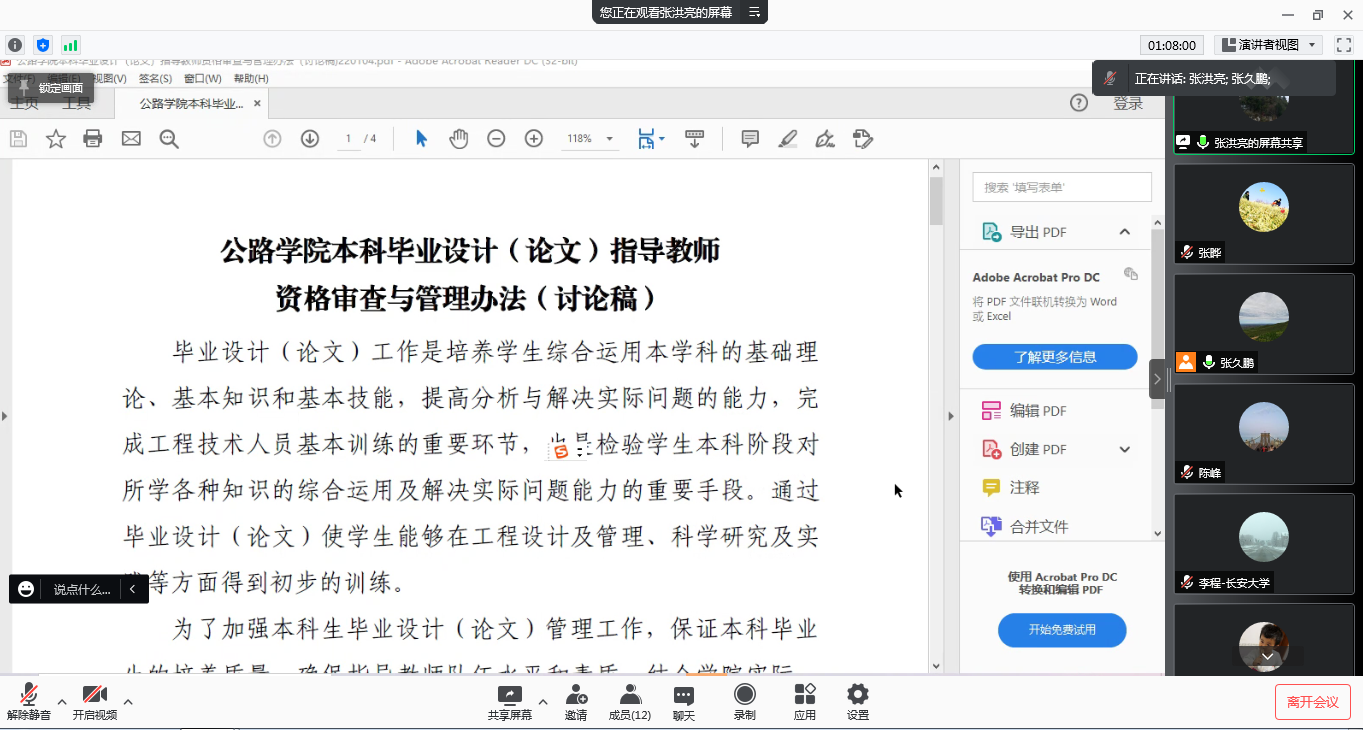This screenshot has width=1363, height=730.
Task: Switch to the 公路学院本科毕业 document tab
Action: click(x=190, y=104)
